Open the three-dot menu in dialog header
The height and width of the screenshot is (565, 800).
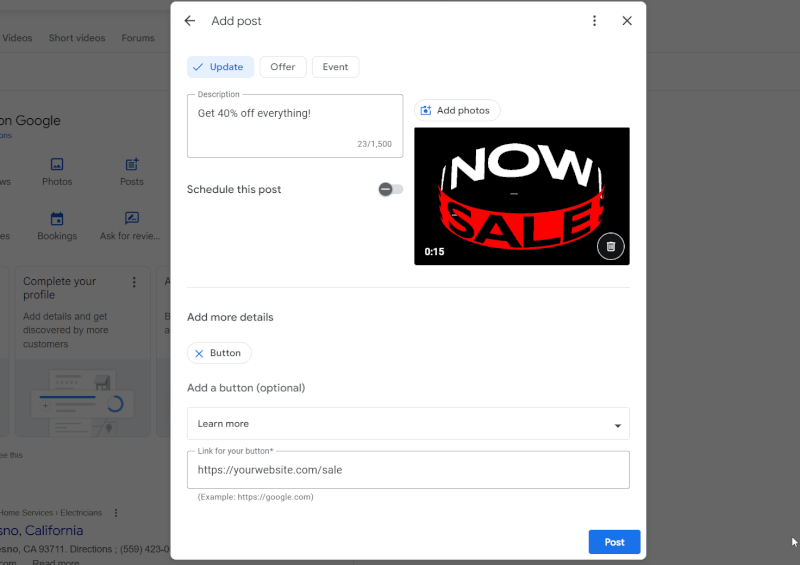pyautogui.click(x=594, y=21)
